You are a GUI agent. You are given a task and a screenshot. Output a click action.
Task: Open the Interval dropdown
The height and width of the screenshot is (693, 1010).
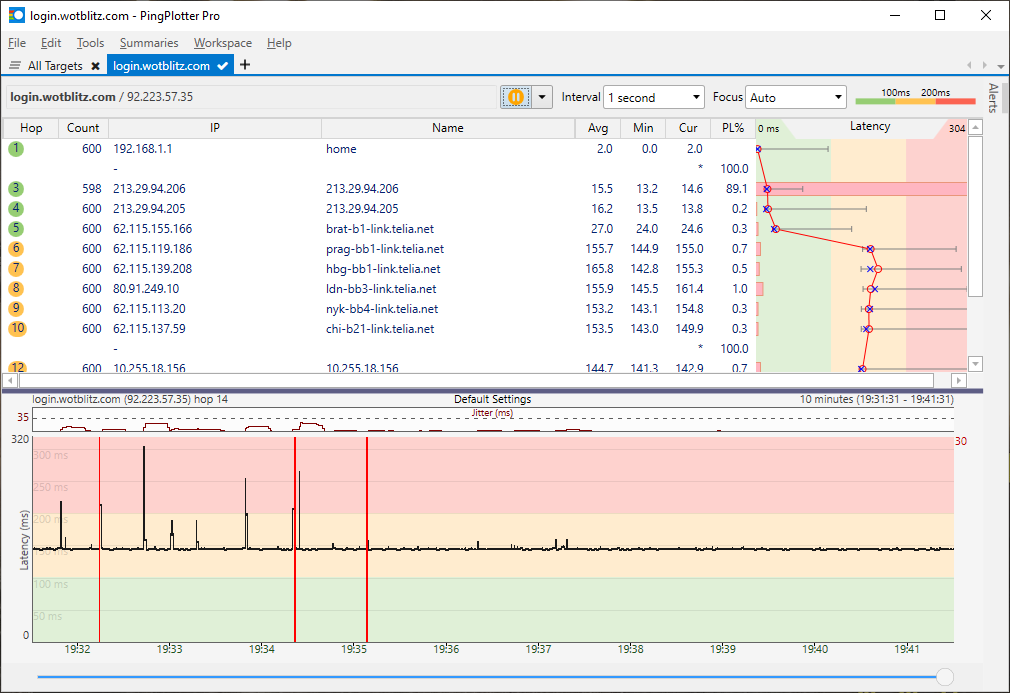click(x=654, y=98)
